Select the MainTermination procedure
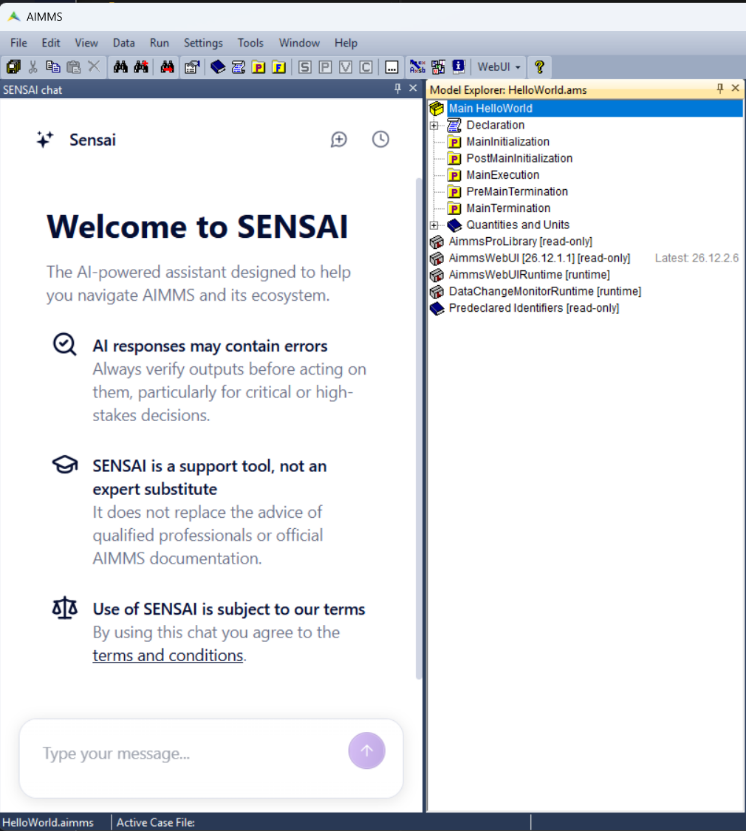 click(508, 208)
